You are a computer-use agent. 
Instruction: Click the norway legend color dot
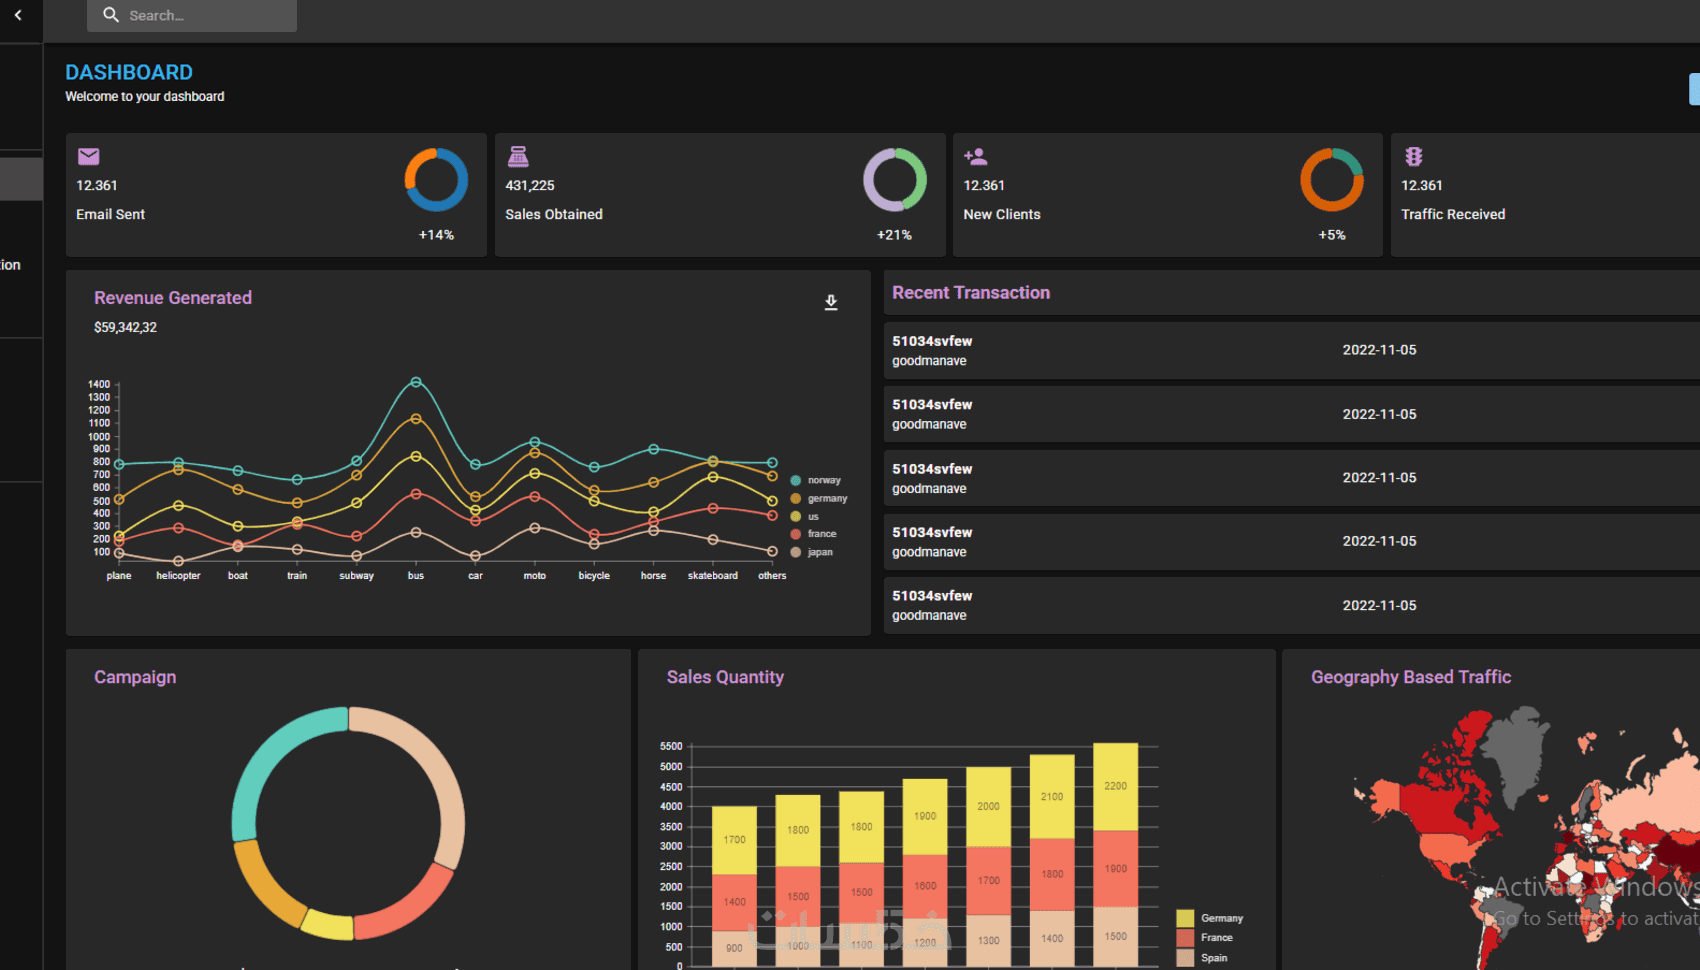tap(796, 481)
